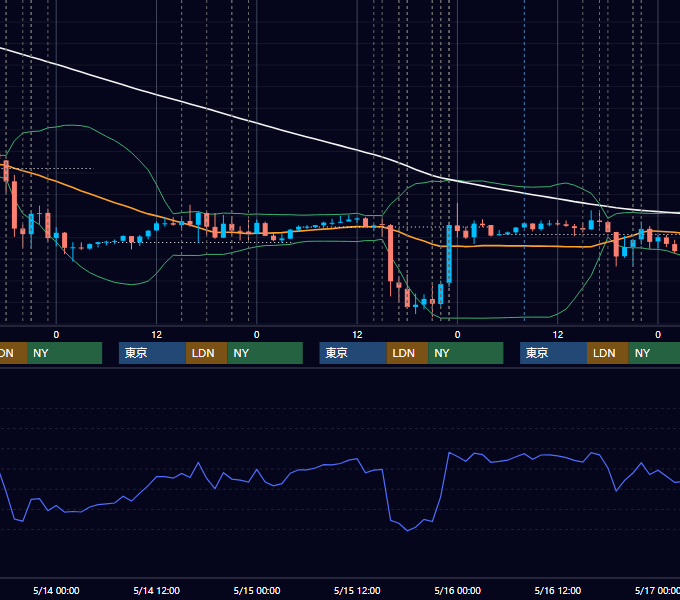
Task: Click the 東京 session block covering 5/16 12:00
Action: point(553,353)
